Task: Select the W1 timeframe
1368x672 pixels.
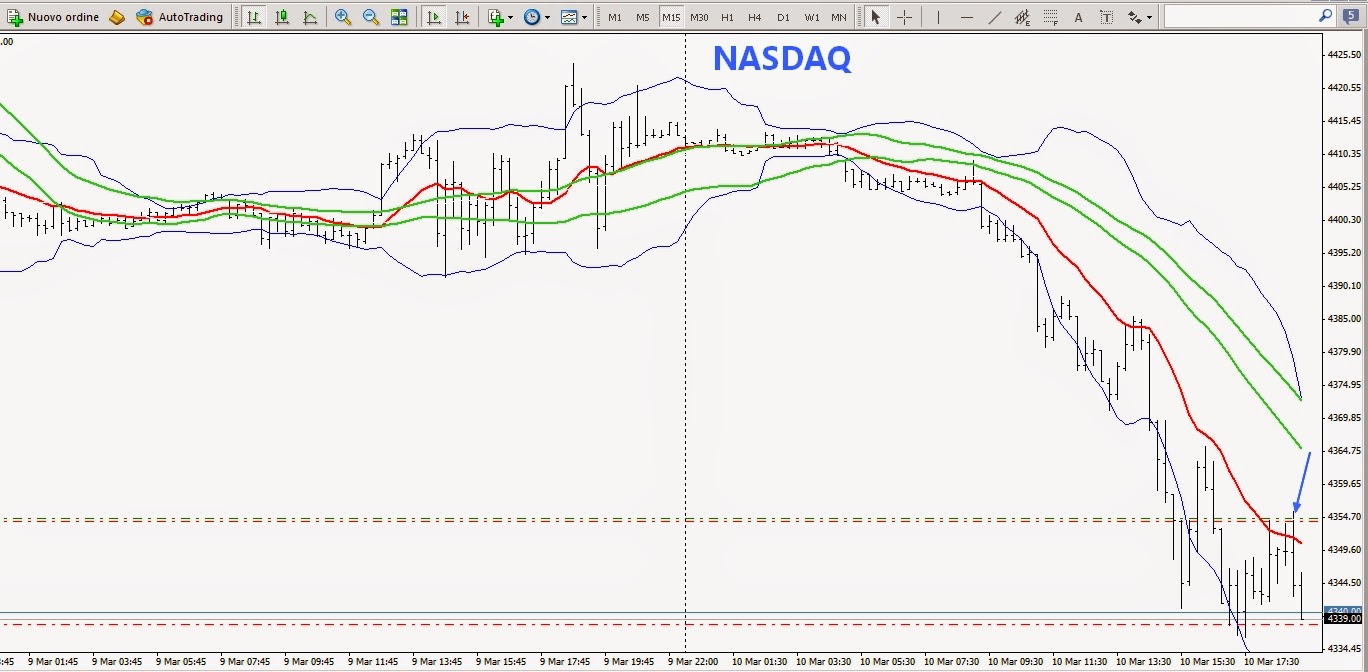Action: (811, 17)
